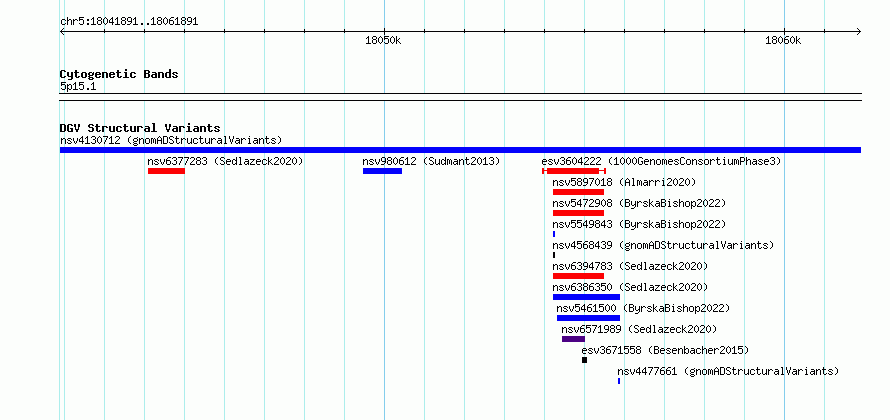Open nsv5472908 (ByrskaBishop2022) label

(x=639, y=203)
